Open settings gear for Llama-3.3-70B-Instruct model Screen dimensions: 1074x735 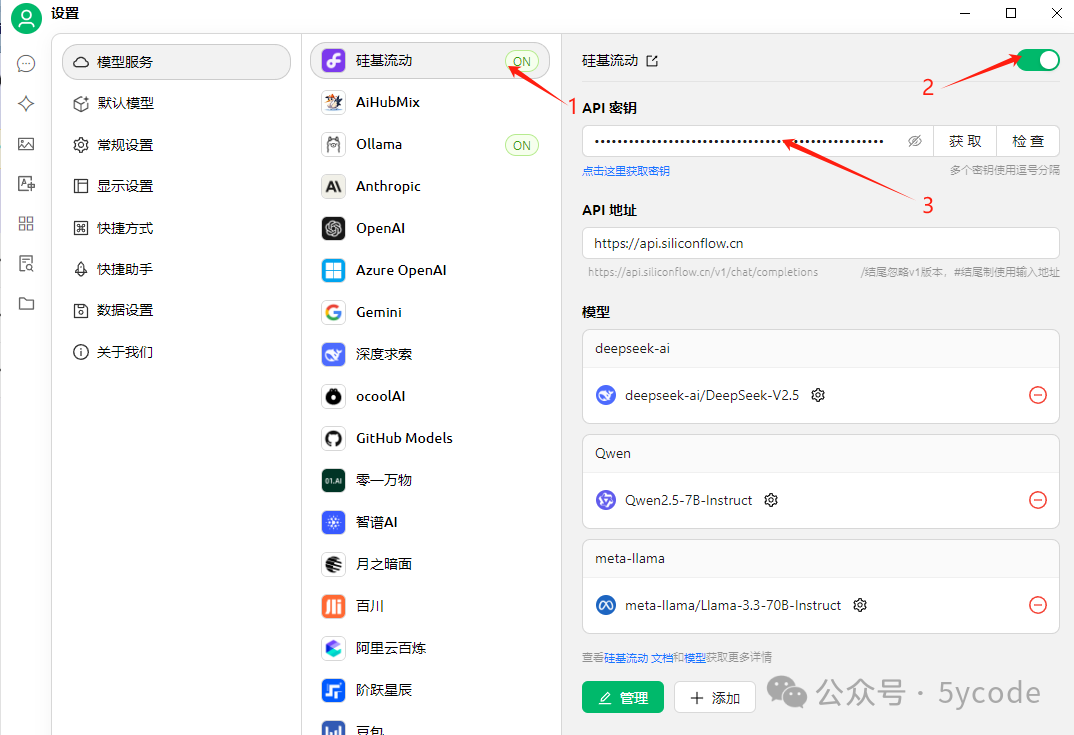pos(860,605)
